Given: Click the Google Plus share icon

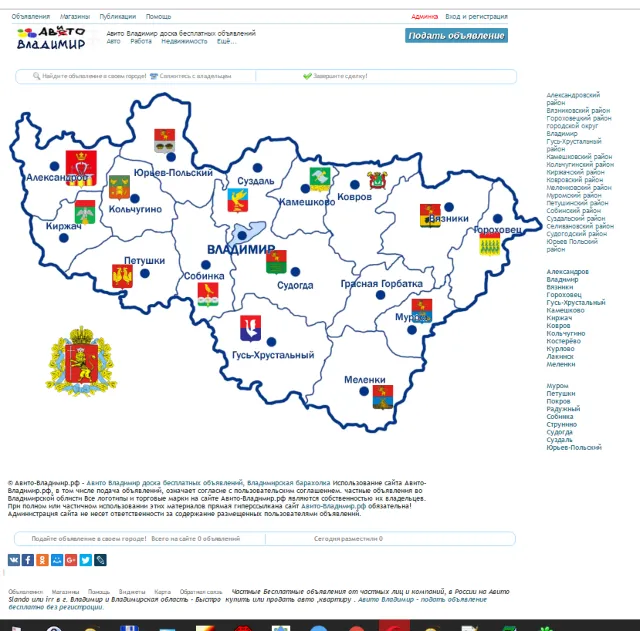Looking at the screenshot, I should (x=71, y=560).
